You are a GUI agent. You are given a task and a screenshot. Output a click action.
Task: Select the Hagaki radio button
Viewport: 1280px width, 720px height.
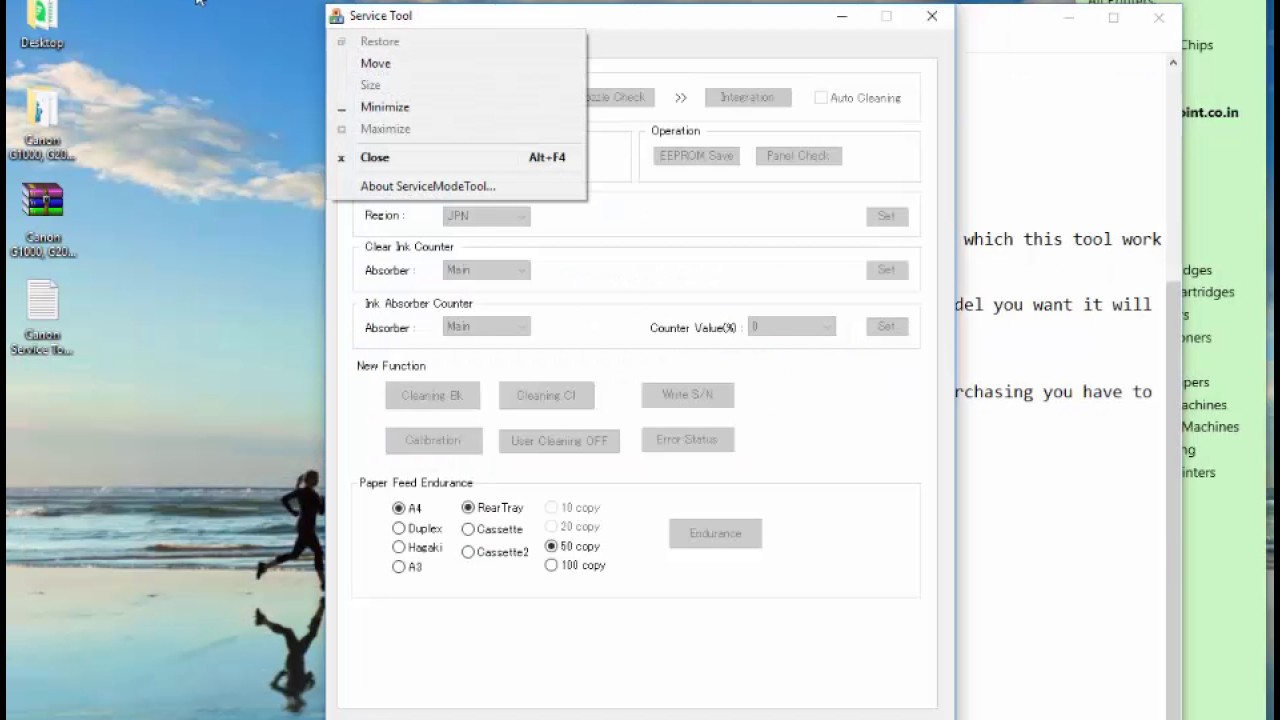pos(399,547)
